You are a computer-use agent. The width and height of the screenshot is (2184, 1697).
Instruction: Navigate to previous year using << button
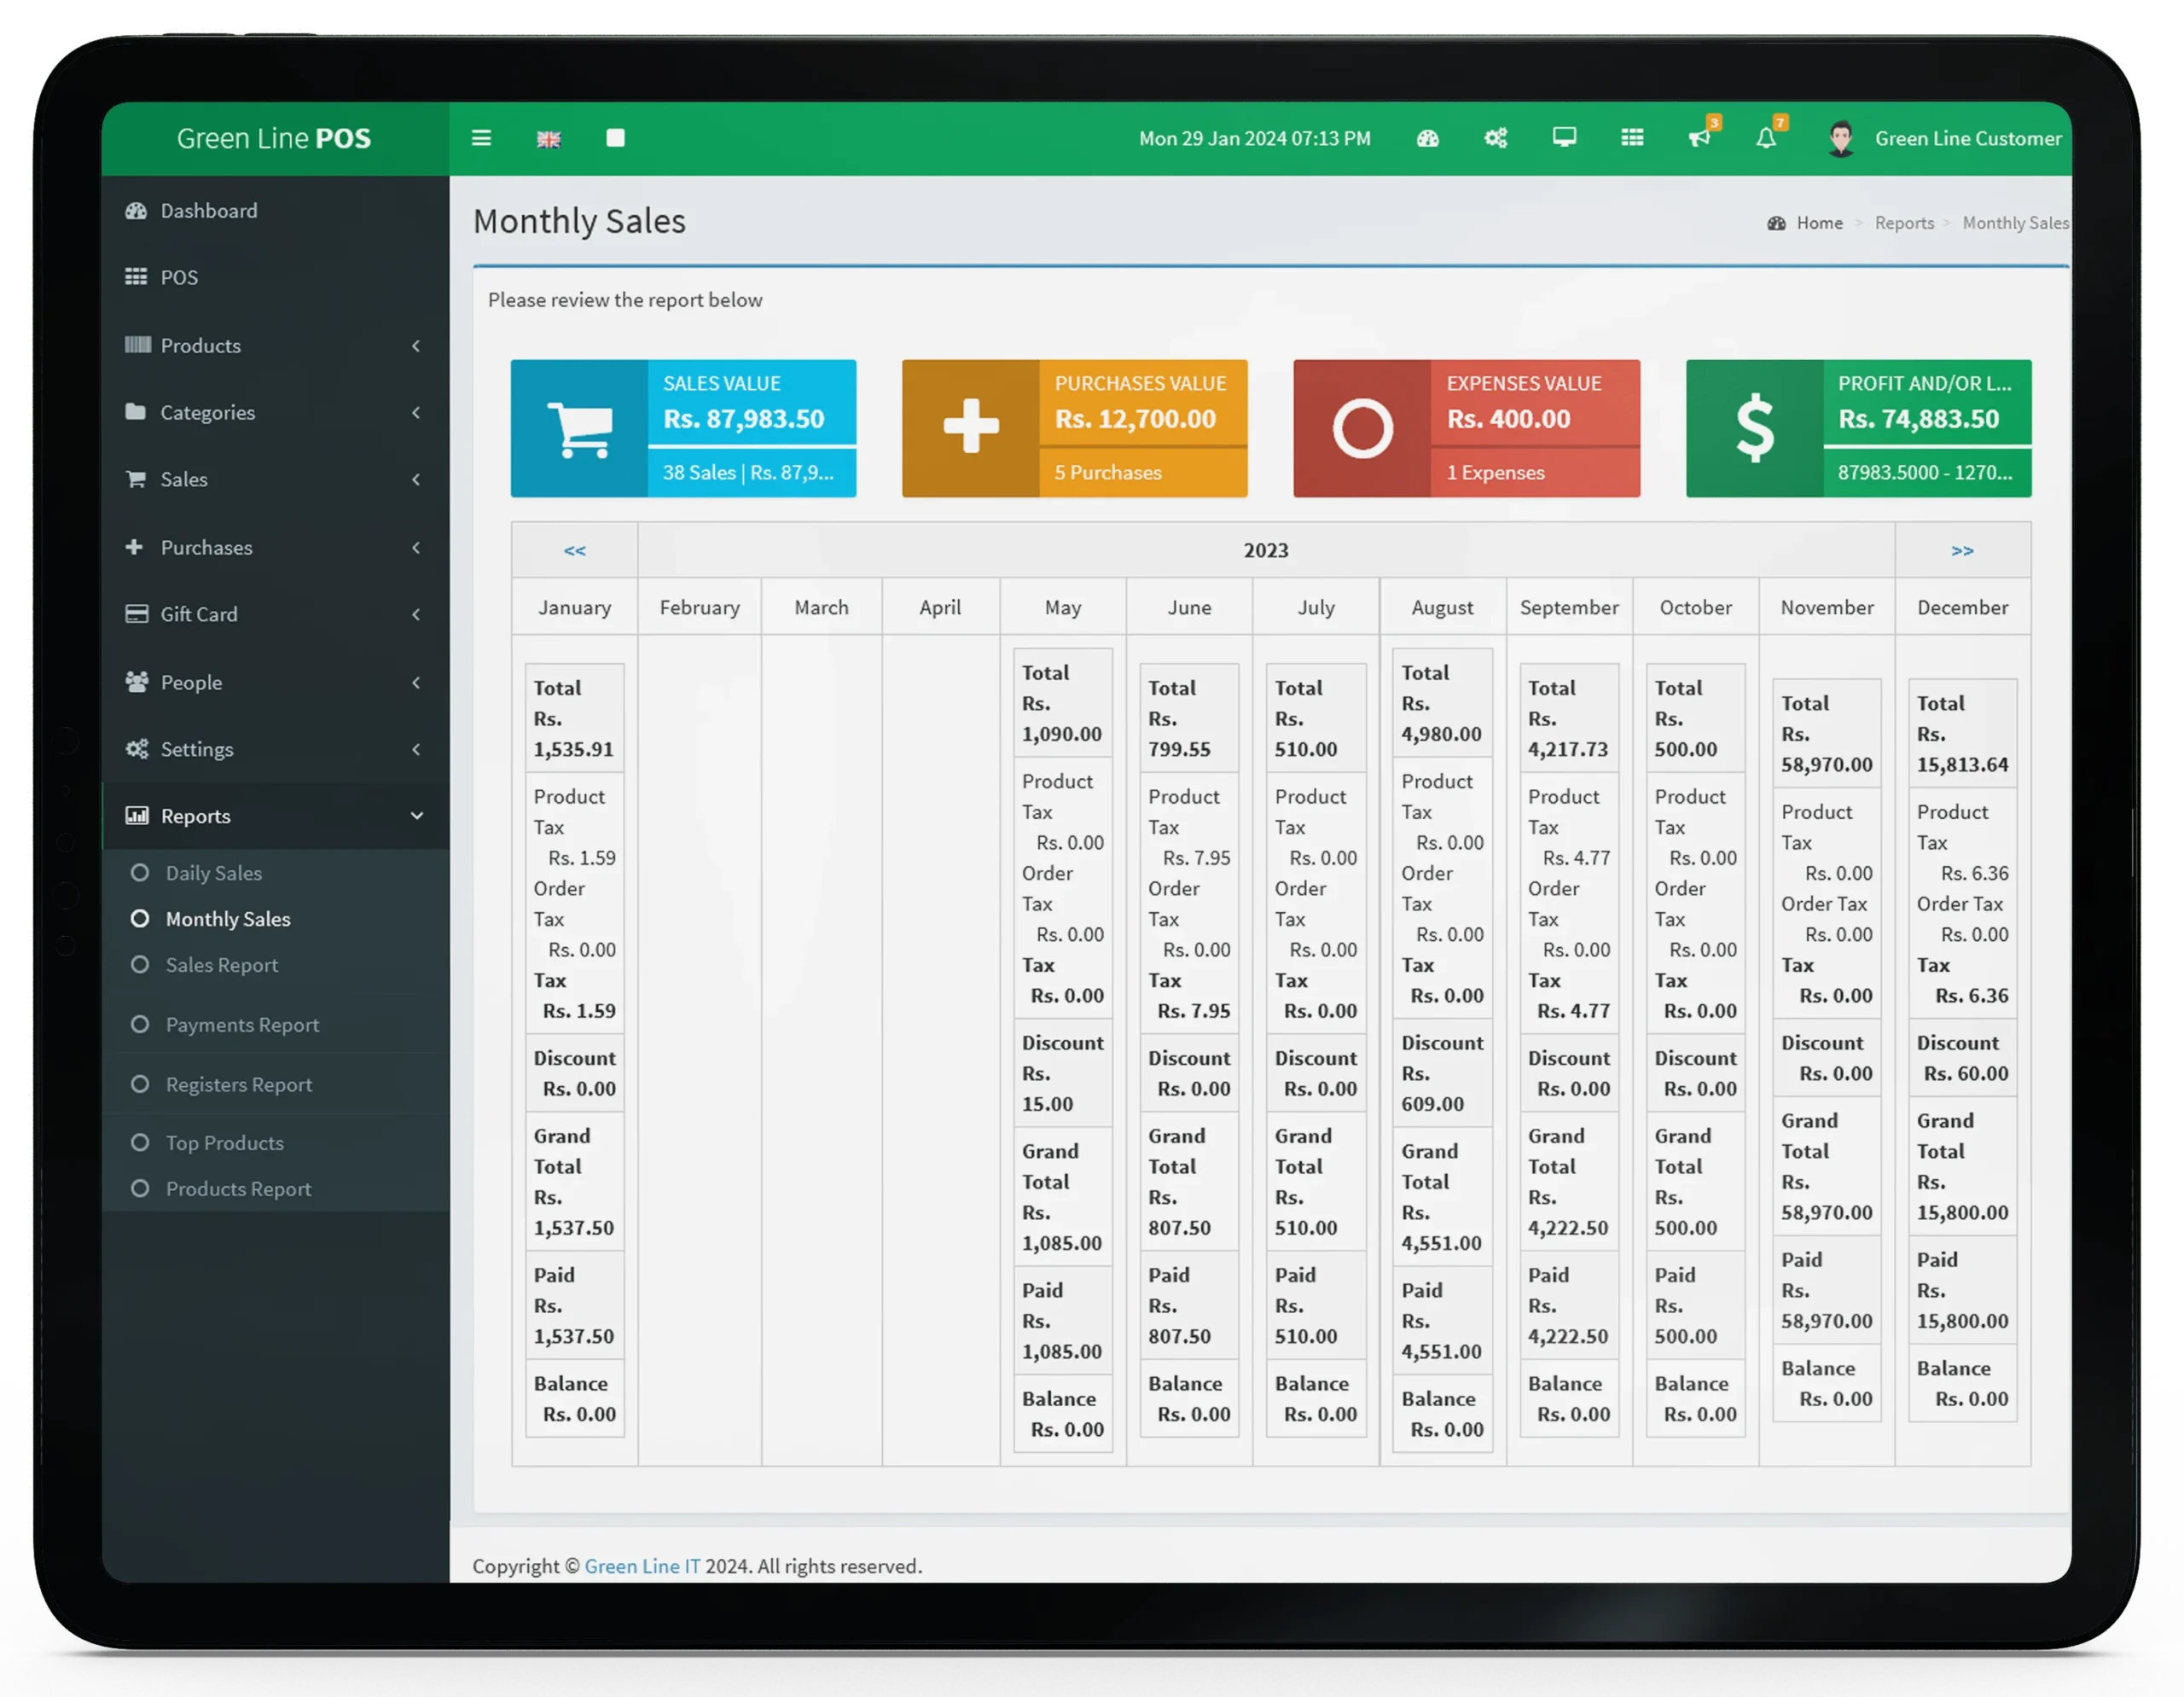[x=571, y=549]
